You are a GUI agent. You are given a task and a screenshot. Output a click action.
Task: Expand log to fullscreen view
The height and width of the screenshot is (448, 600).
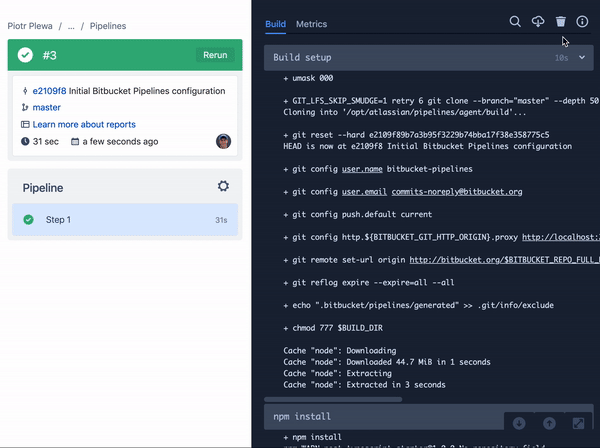coord(578,424)
